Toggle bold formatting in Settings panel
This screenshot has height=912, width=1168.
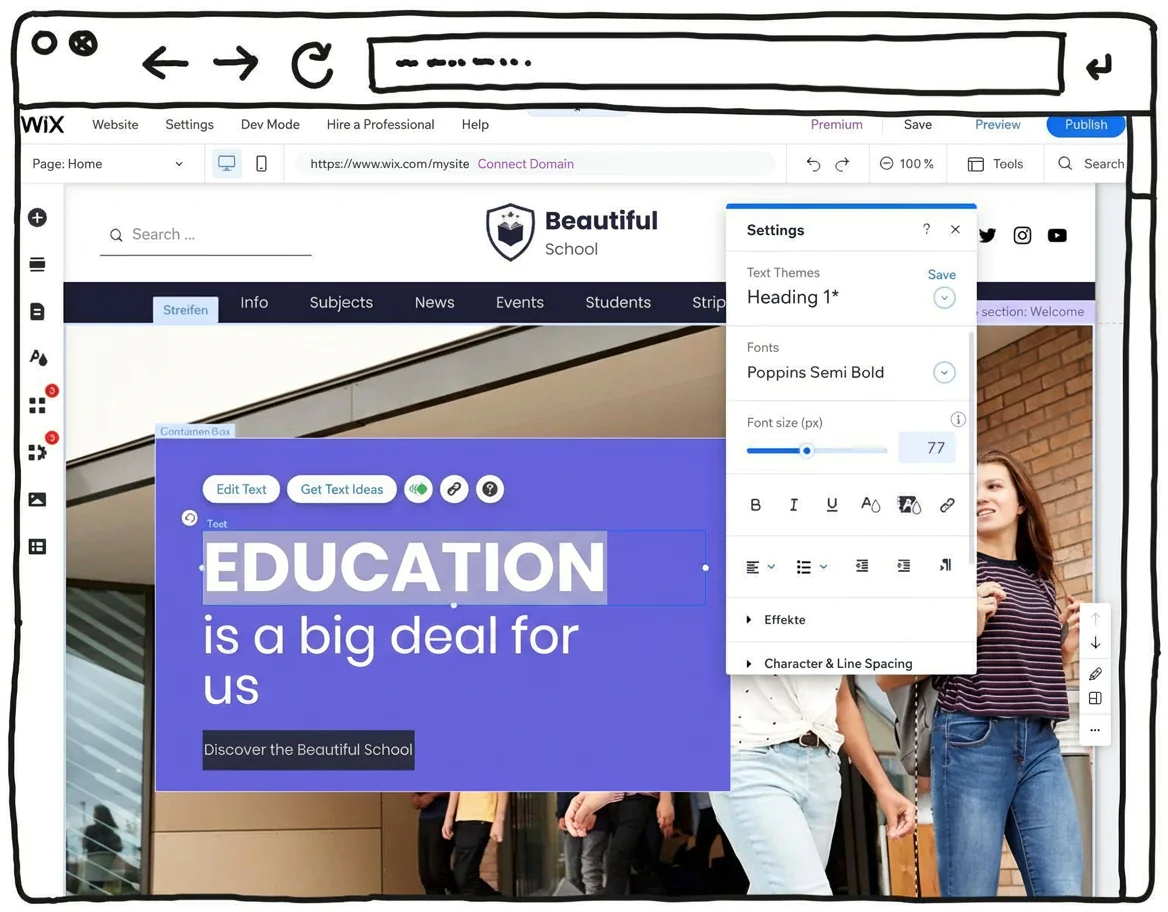756,504
